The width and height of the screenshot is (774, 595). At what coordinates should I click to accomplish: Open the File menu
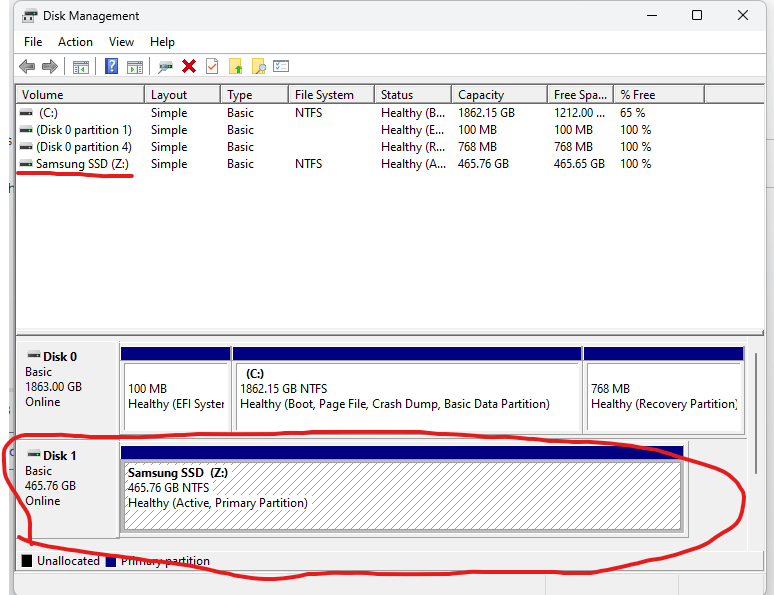[x=33, y=42]
